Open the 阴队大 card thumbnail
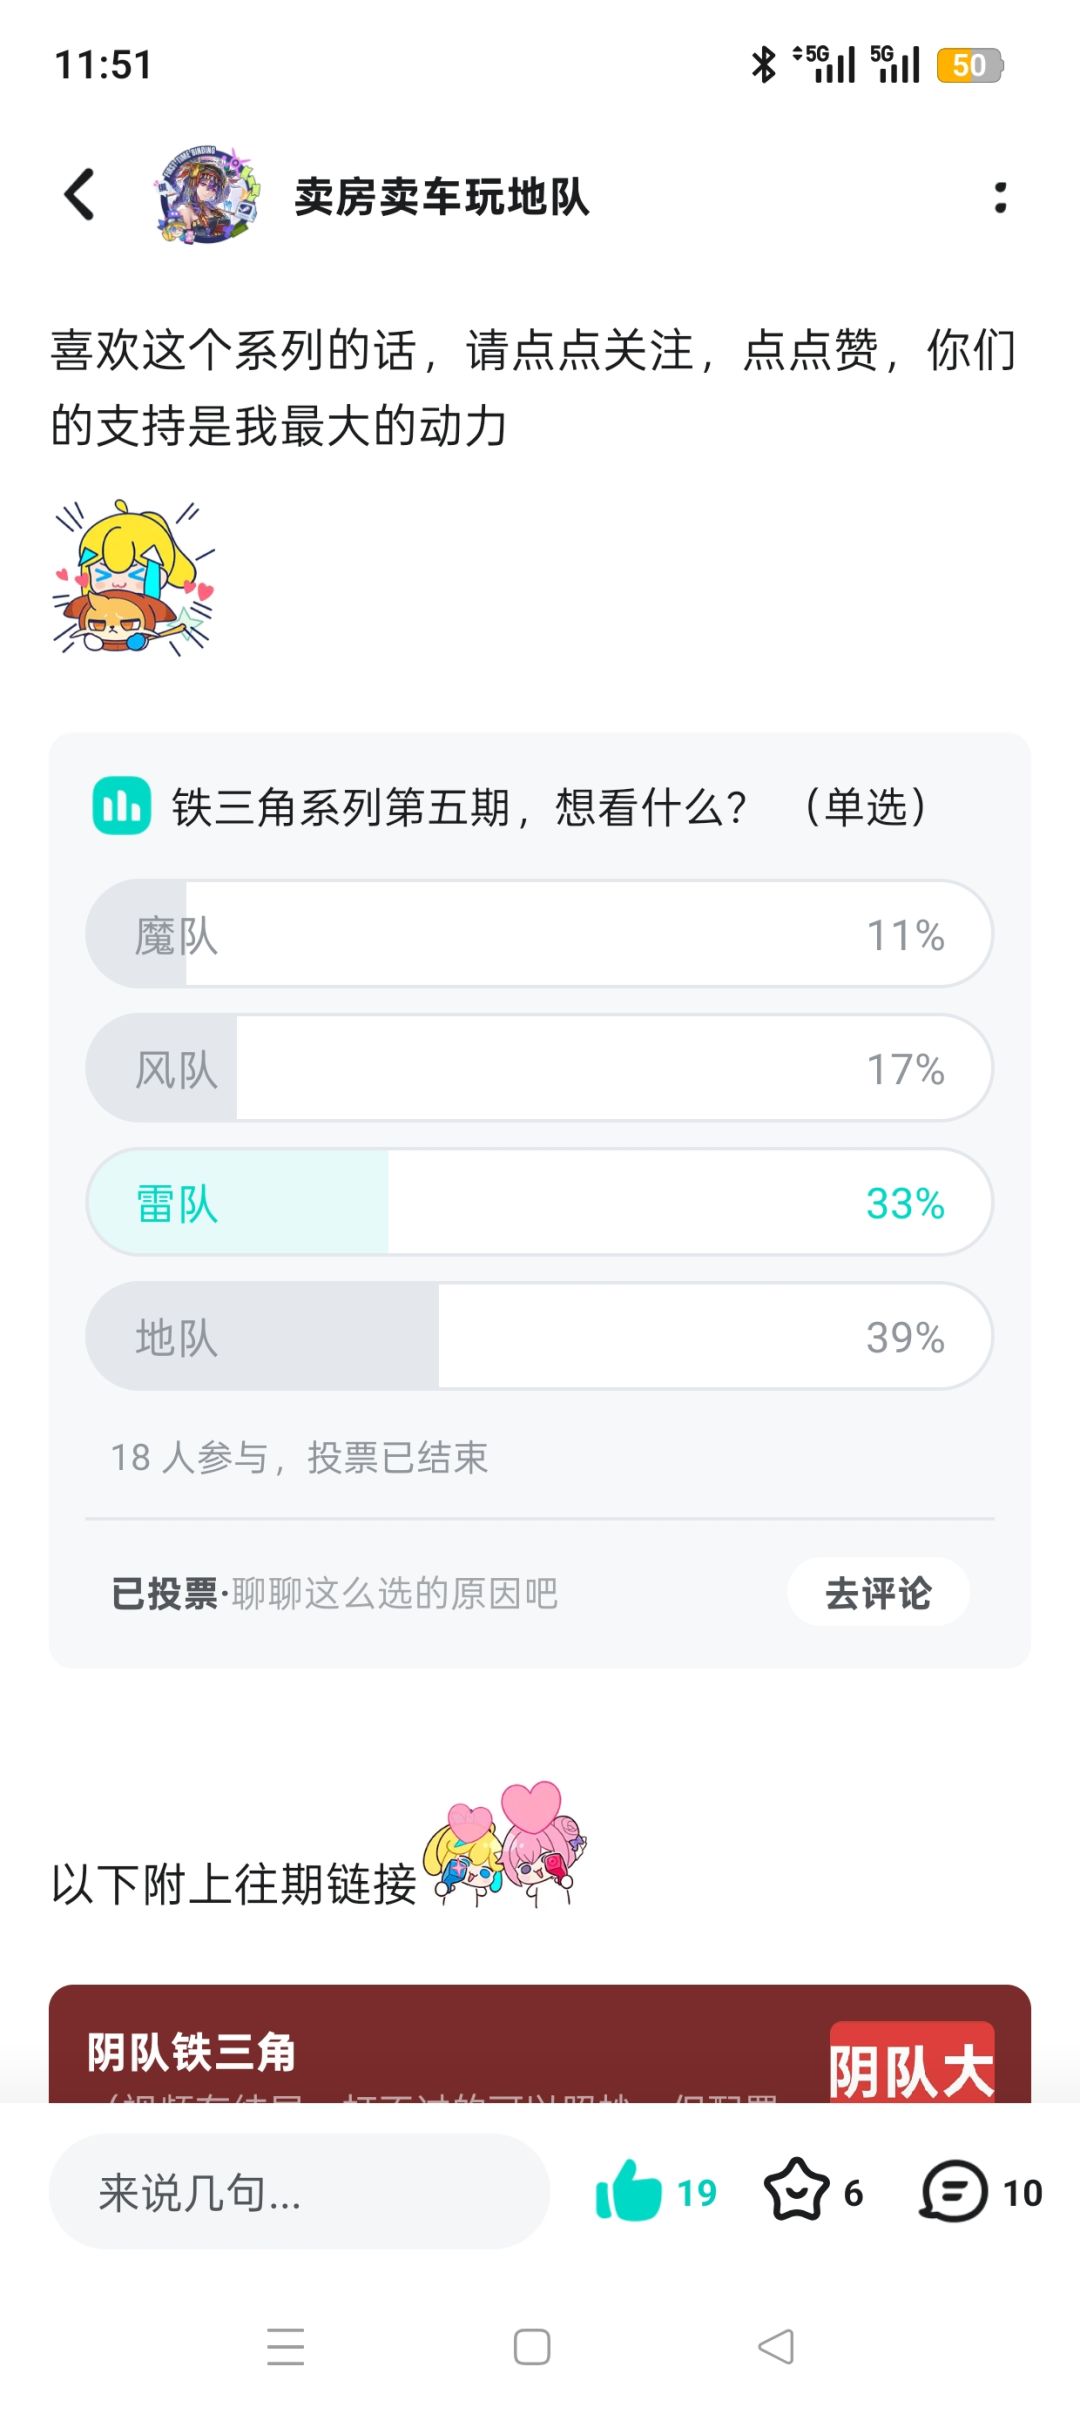Viewport: 1080px width, 2414px height. tap(911, 2062)
